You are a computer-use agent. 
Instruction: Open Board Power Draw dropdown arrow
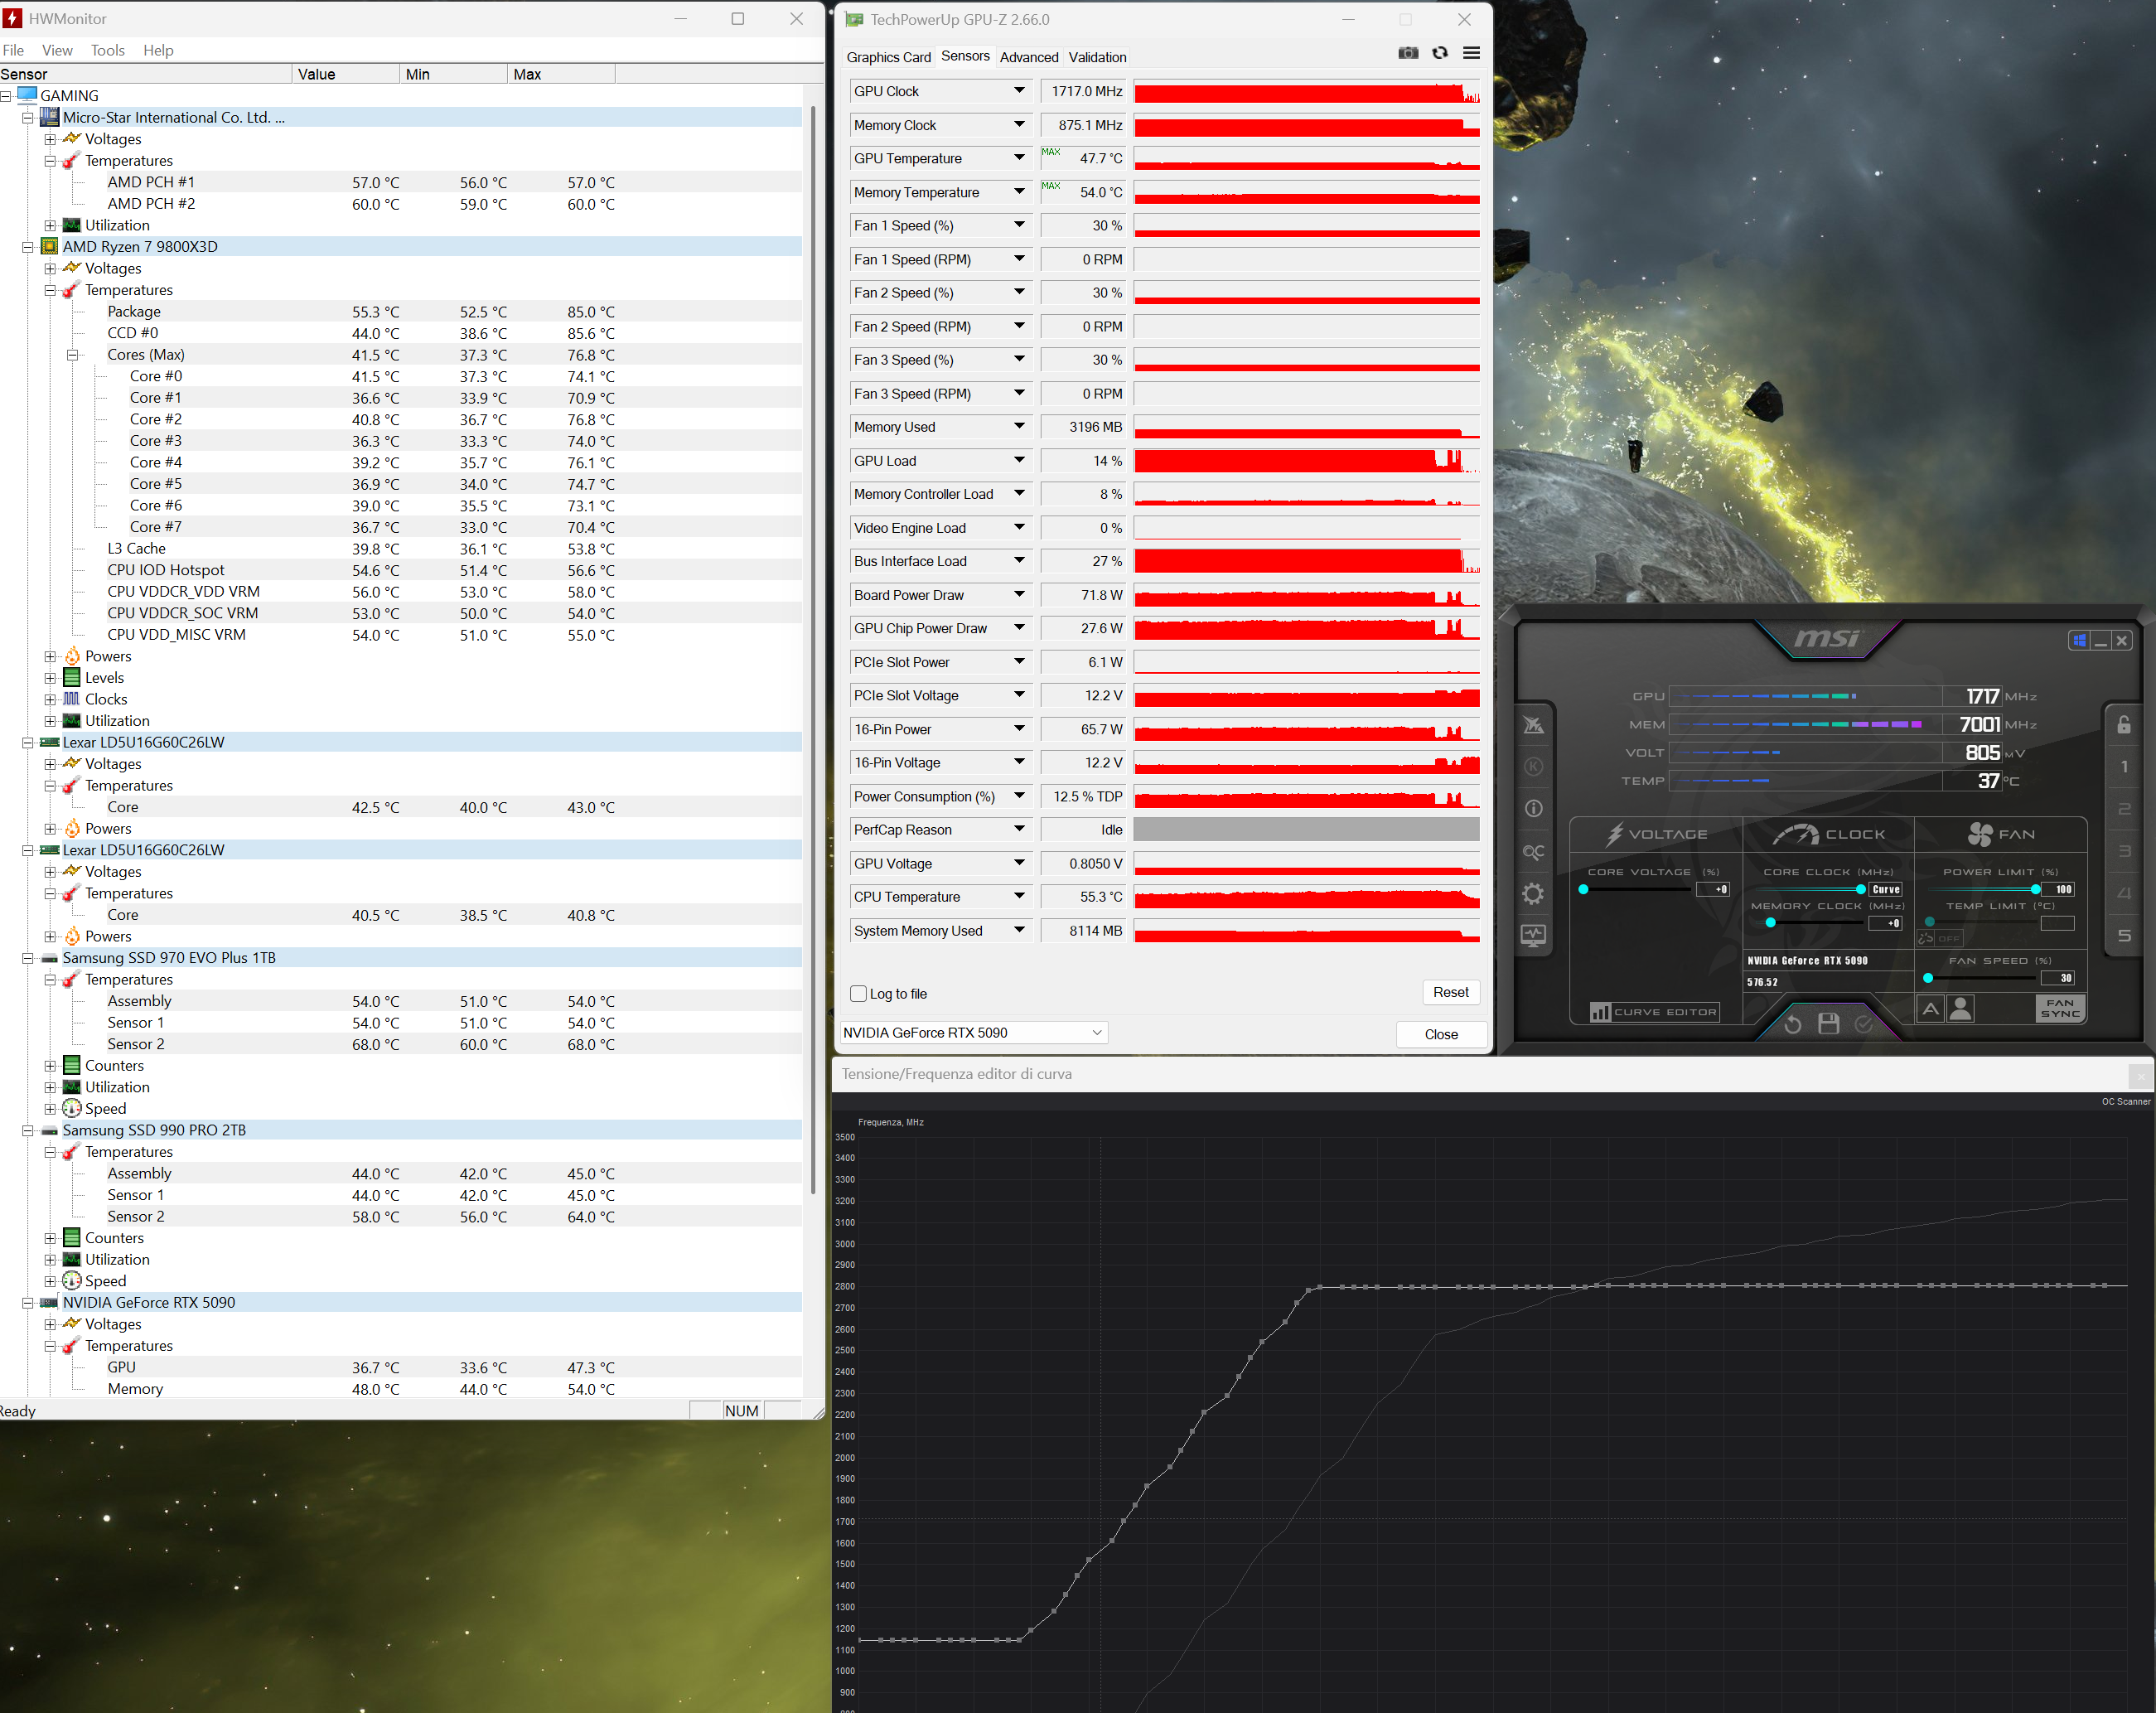tap(1019, 595)
